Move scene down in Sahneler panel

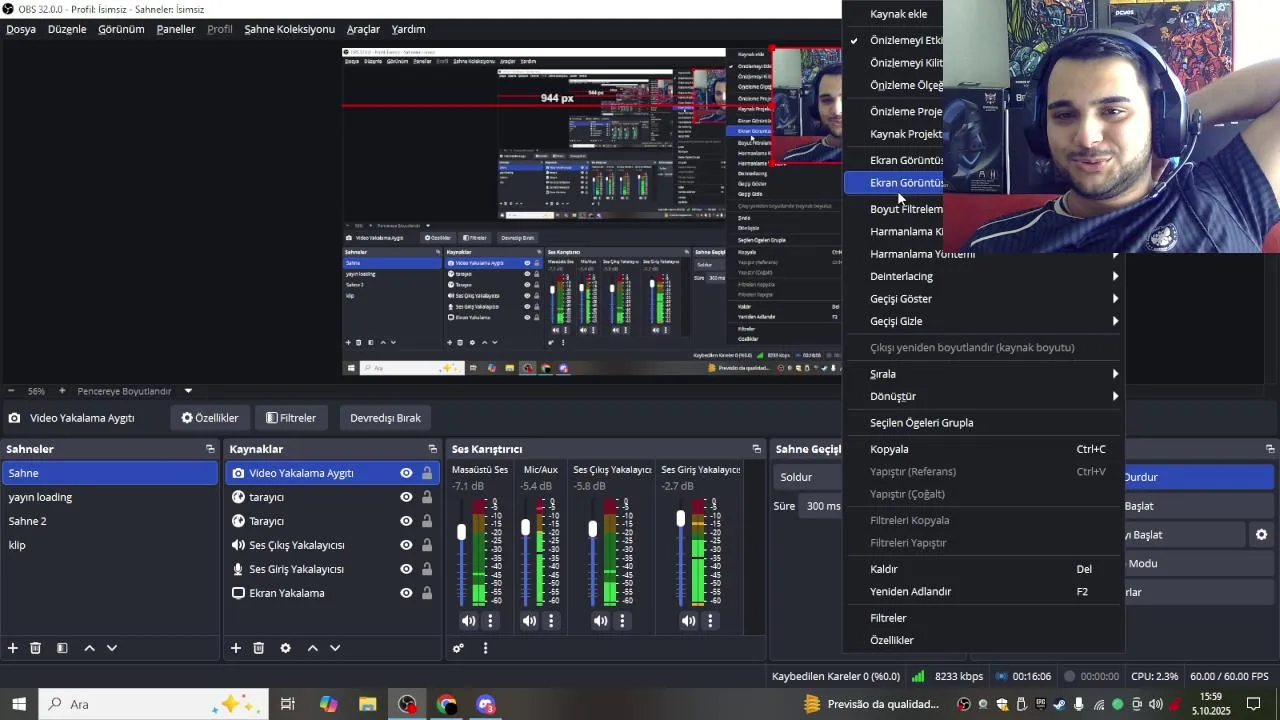(112, 648)
